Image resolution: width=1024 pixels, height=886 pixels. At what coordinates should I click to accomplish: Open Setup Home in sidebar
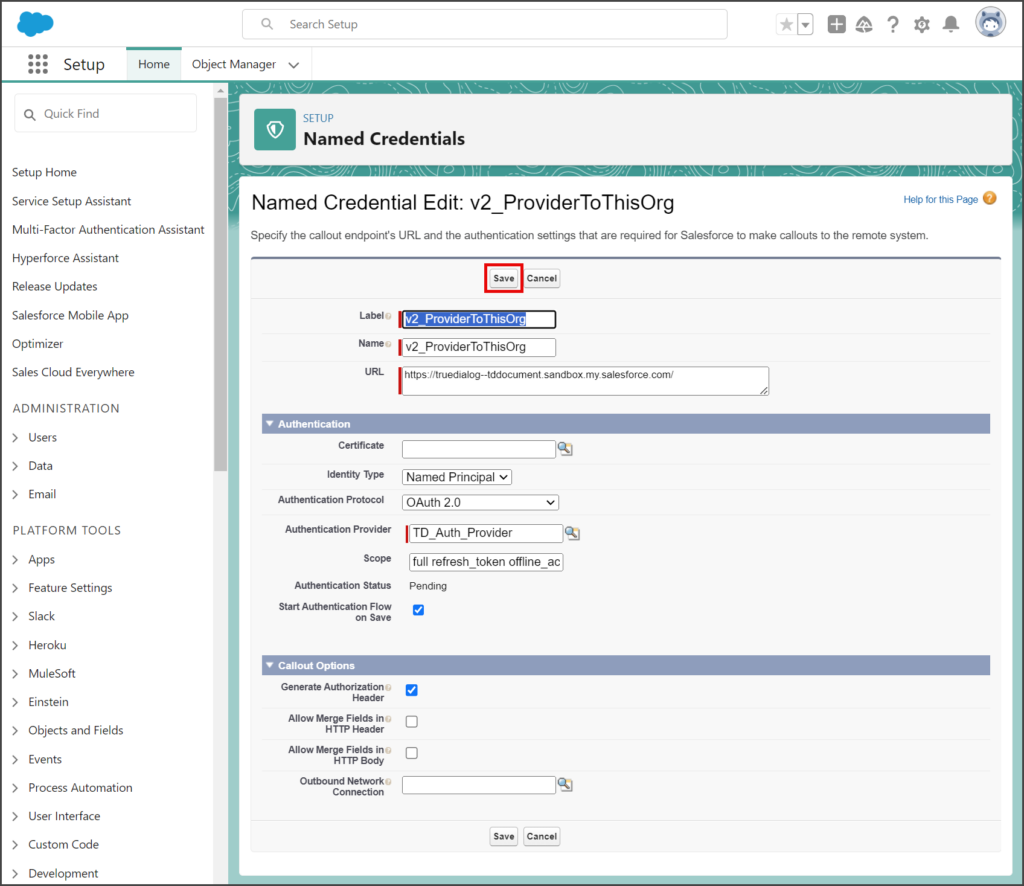click(x=44, y=172)
